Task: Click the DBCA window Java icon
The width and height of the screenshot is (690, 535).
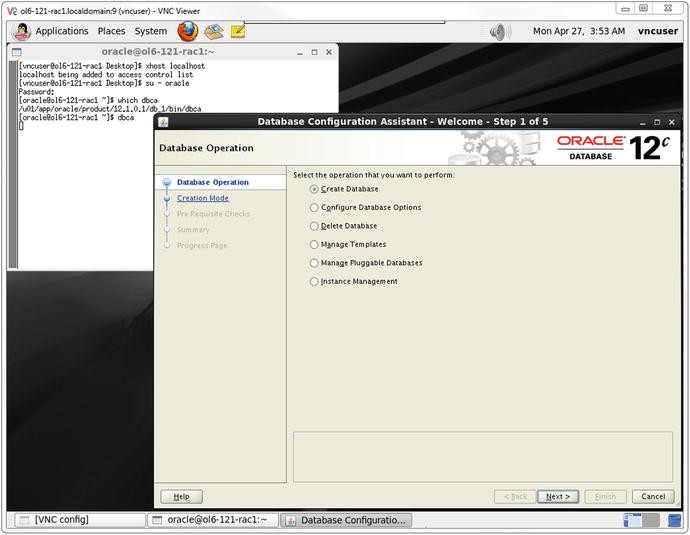Action: (163, 122)
